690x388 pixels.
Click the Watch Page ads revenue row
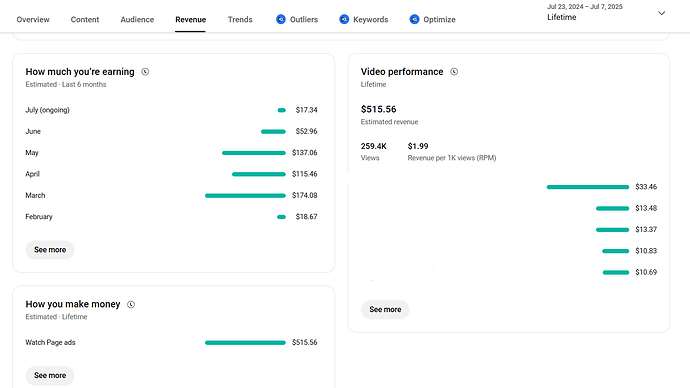pos(171,342)
